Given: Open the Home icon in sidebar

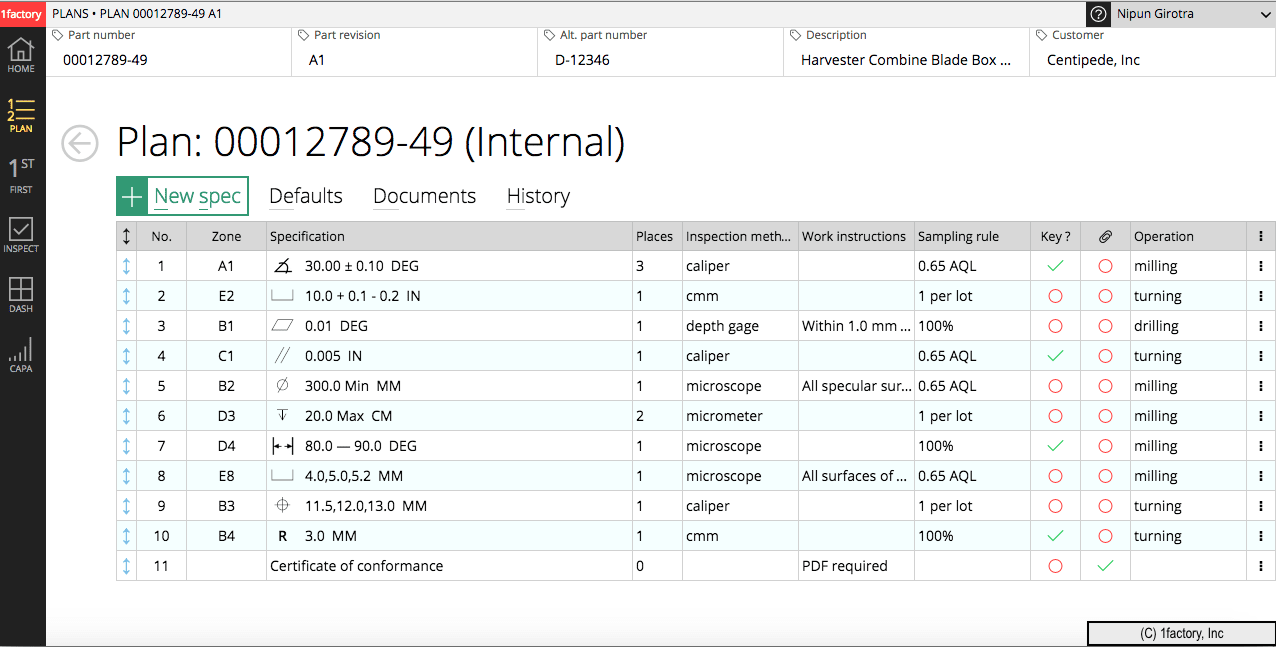Looking at the screenshot, I should [21, 55].
